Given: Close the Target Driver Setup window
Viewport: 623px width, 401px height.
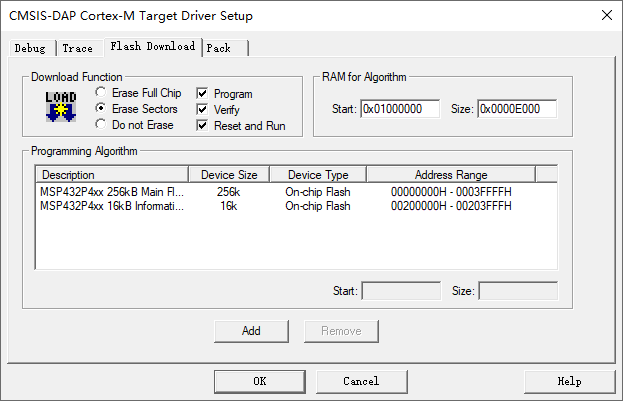Looking at the screenshot, I should pyautogui.click(x=607, y=15).
